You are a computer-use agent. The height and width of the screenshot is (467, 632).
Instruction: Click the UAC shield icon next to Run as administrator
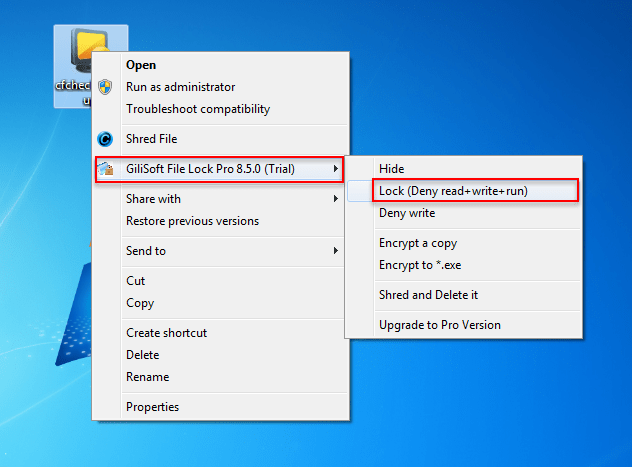[x=105, y=87]
